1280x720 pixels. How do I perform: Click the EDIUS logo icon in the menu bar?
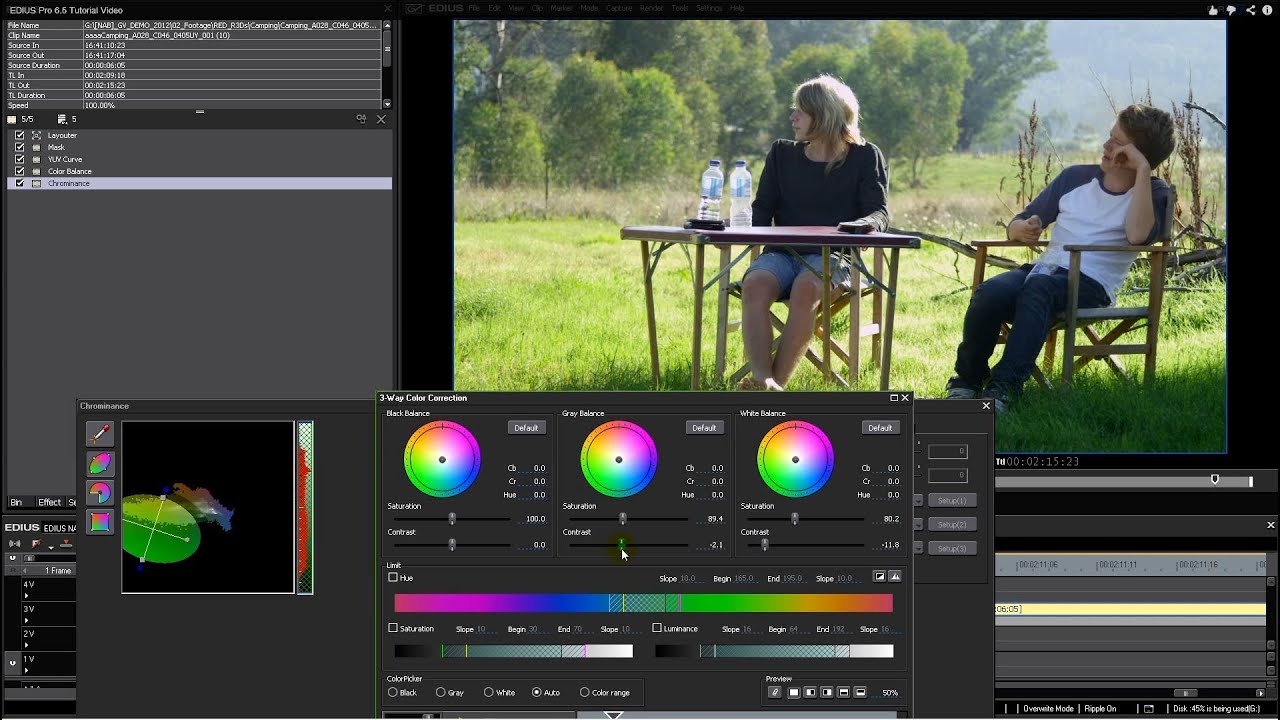[x=413, y=7]
